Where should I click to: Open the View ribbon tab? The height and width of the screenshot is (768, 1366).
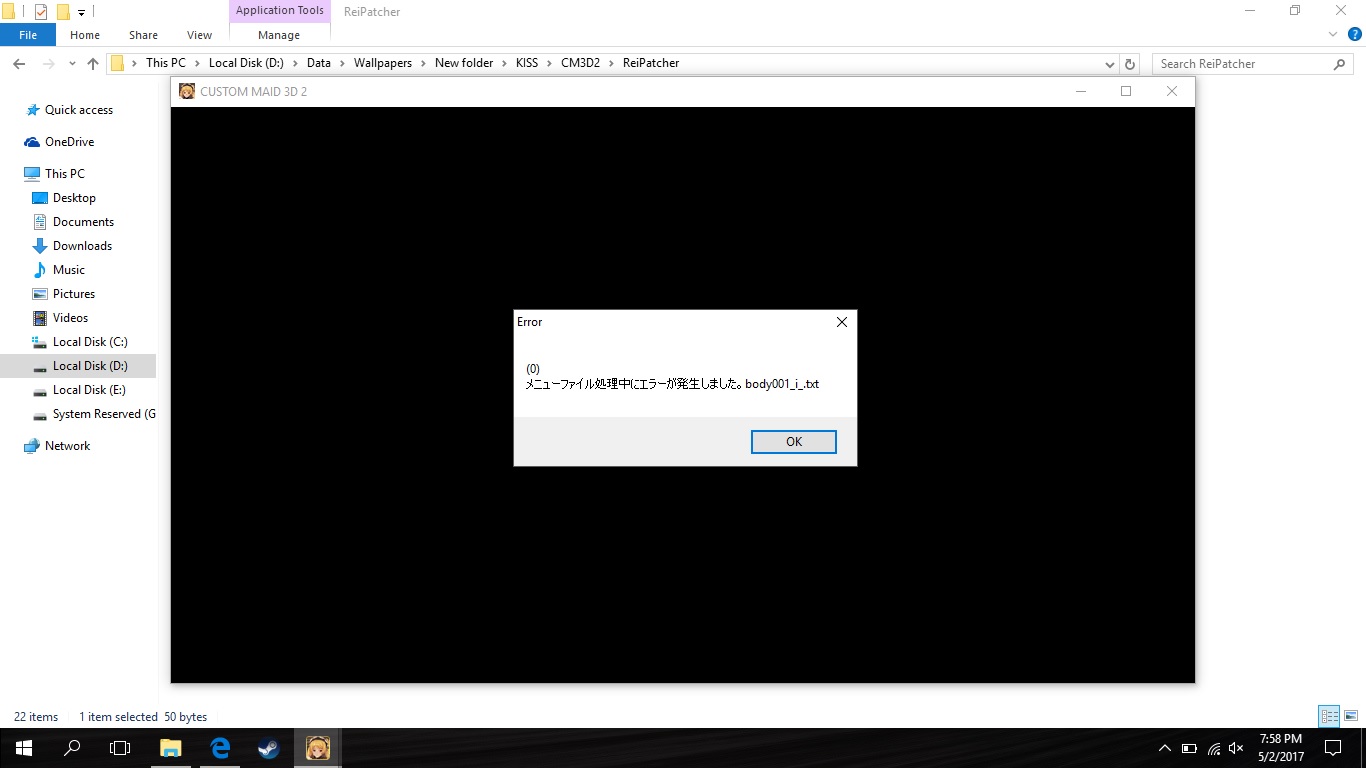(199, 35)
